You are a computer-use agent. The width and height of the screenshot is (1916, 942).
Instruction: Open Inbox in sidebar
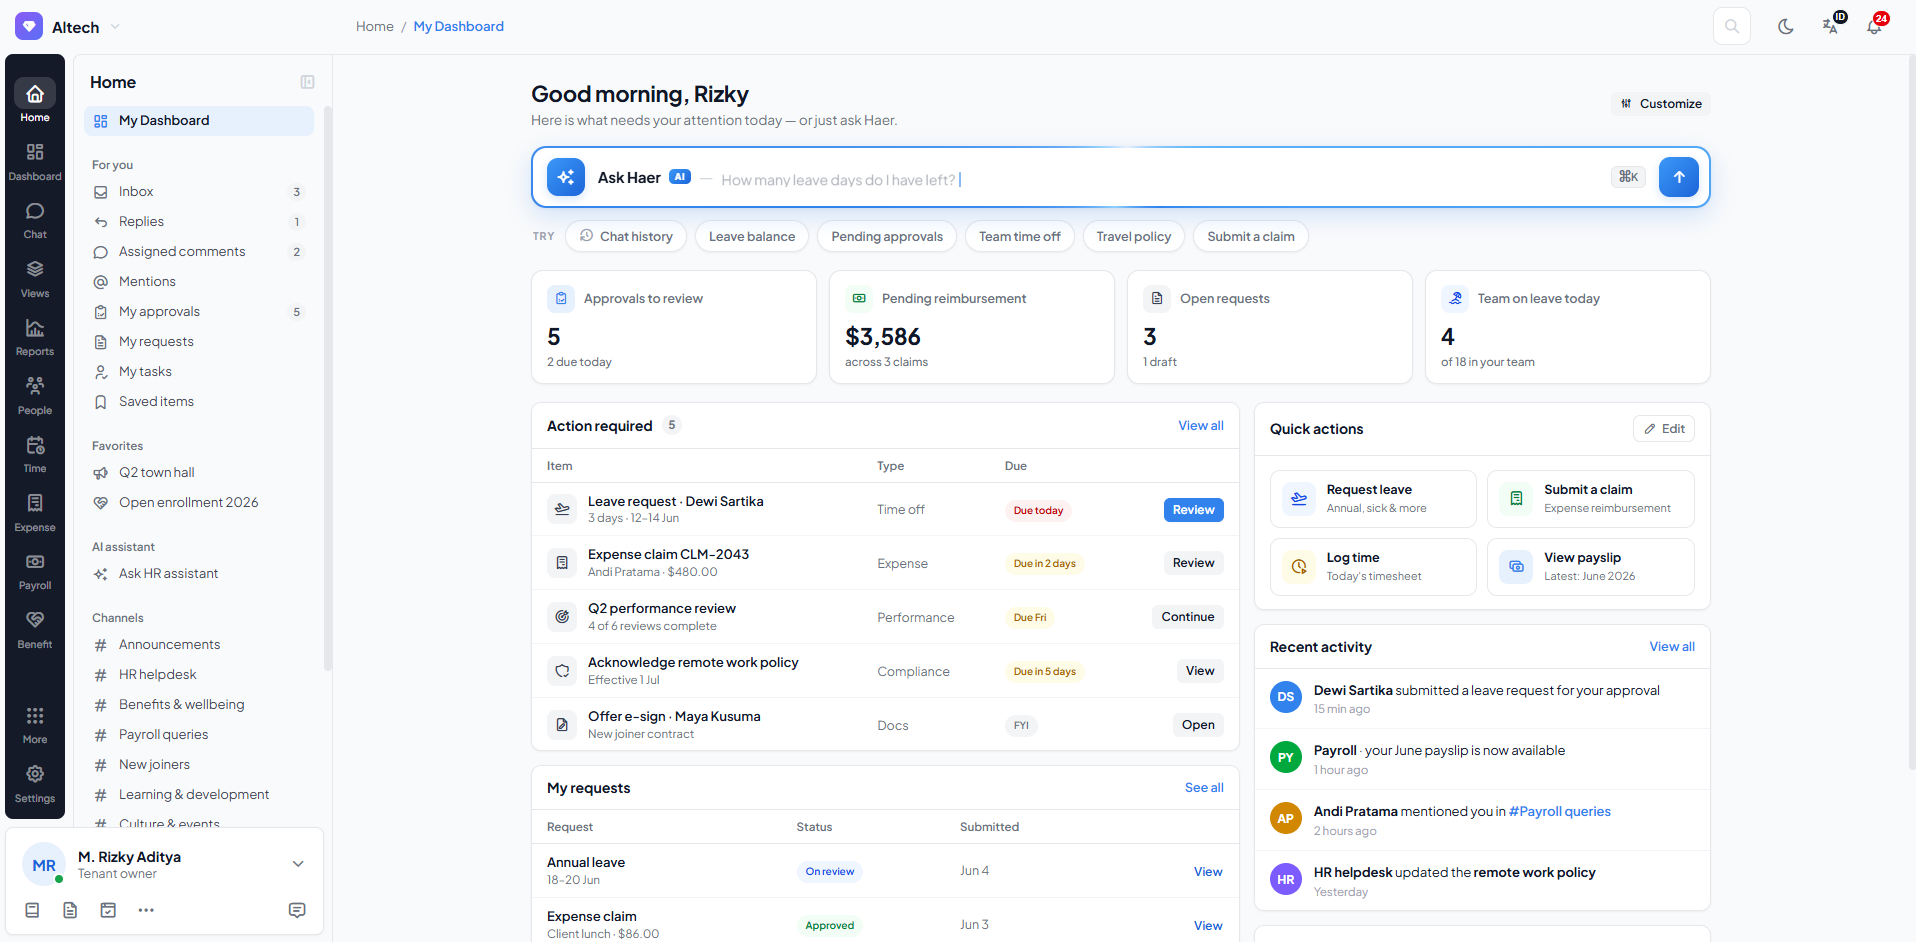coord(199,192)
